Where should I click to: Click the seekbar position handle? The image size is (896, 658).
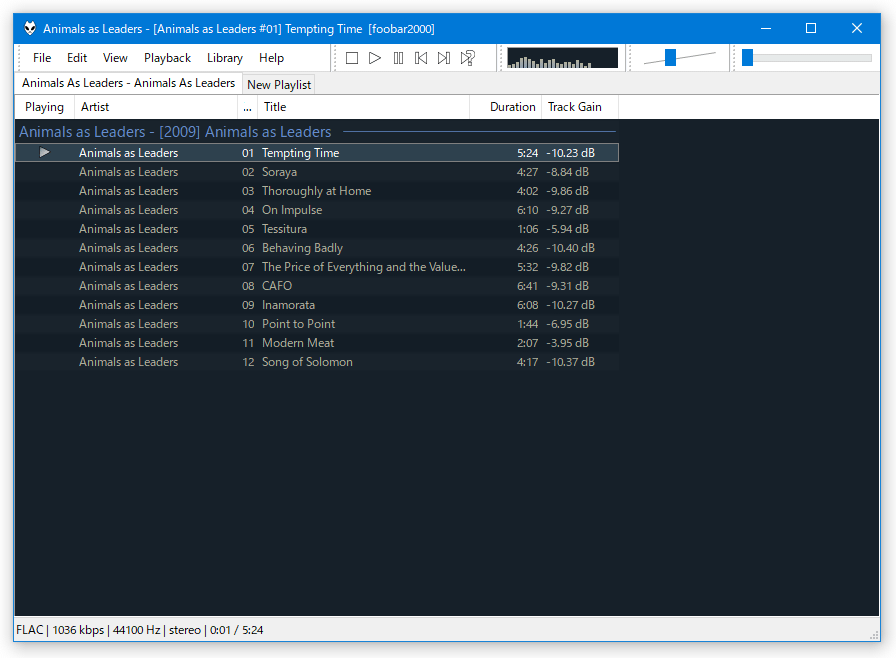click(747, 57)
